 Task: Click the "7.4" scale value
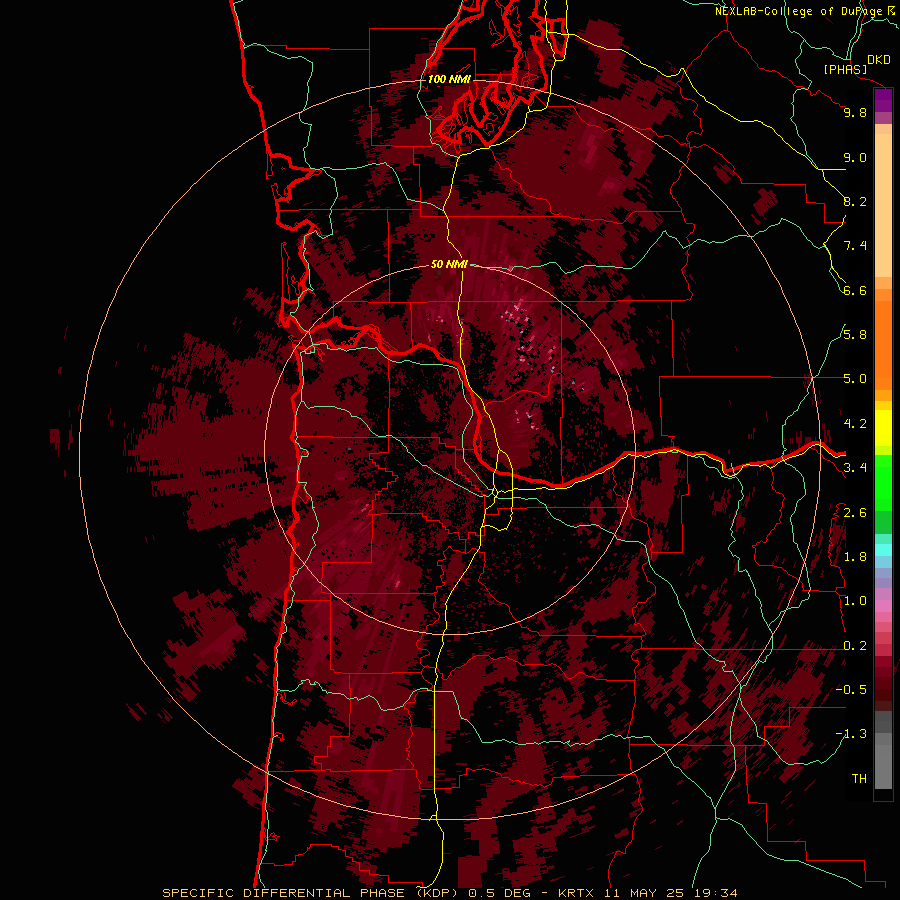click(x=855, y=246)
